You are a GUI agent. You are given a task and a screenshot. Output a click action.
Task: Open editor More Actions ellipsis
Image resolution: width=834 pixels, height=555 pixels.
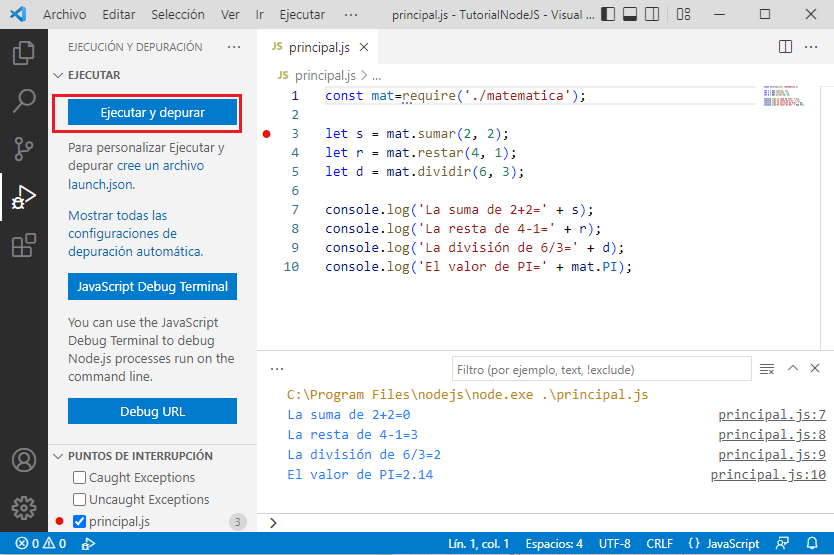pyautogui.click(x=811, y=47)
